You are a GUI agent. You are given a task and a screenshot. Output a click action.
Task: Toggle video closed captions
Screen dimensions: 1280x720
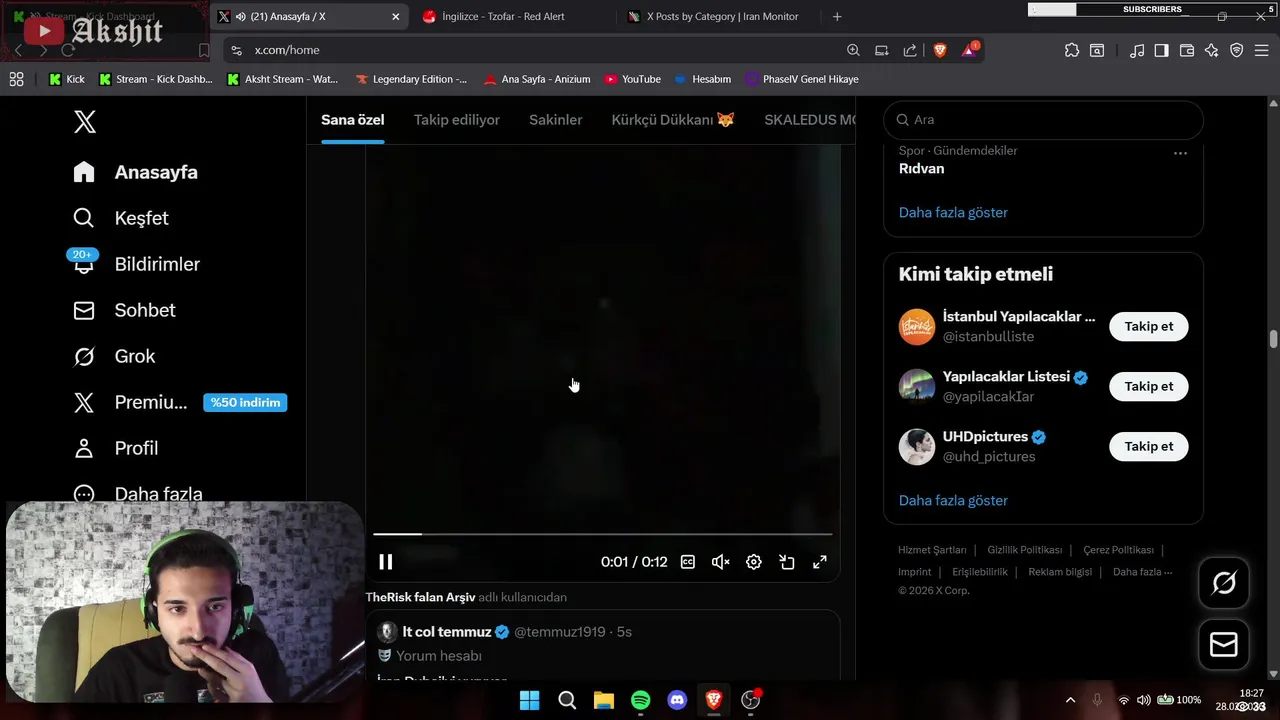pos(688,562)
